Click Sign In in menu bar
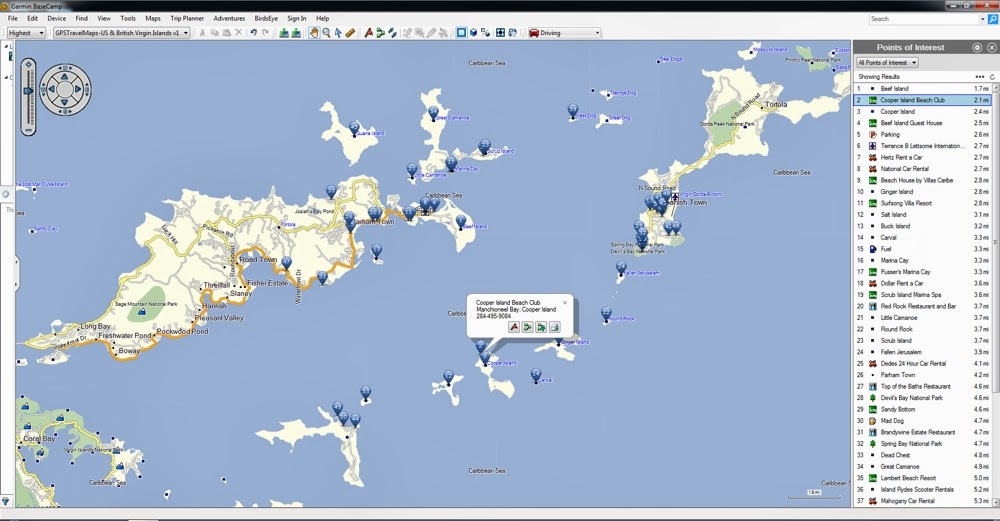Viewport: 1000px width, 521px height. point(297,18)
